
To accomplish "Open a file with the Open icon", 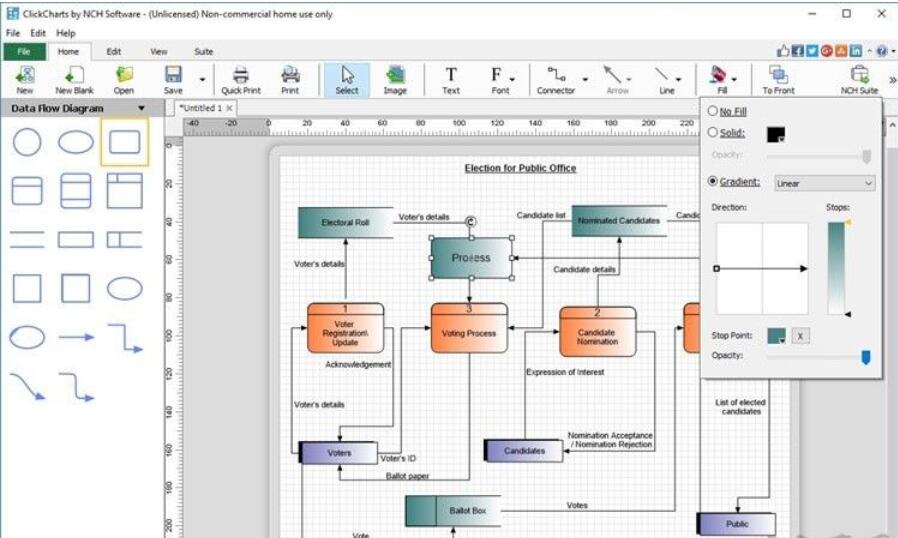I will 123,80.
